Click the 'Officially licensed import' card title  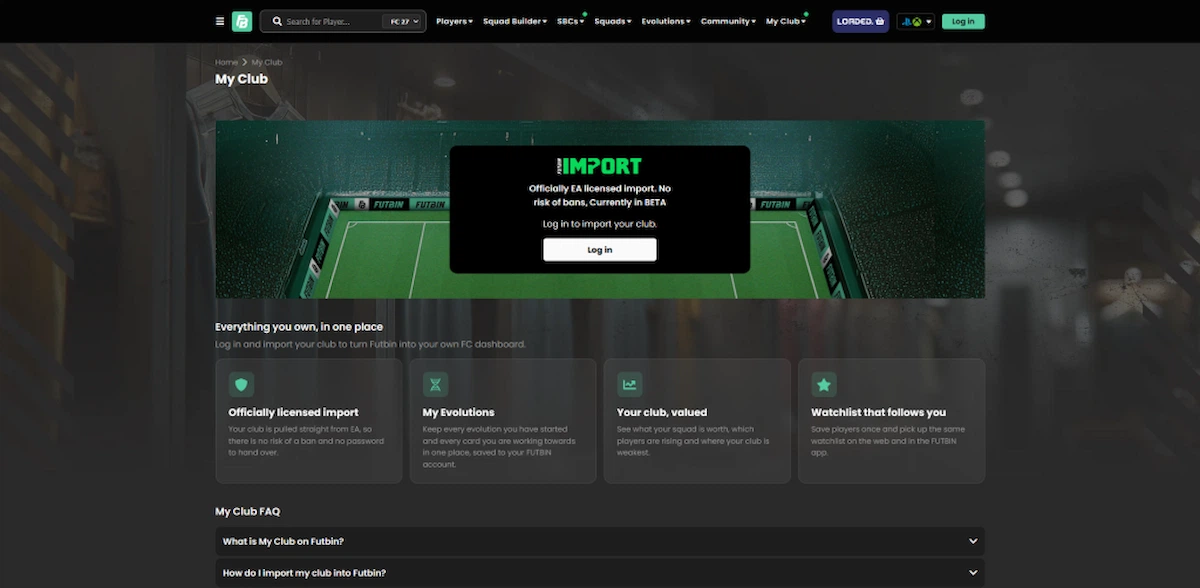[x=293, y=412]
